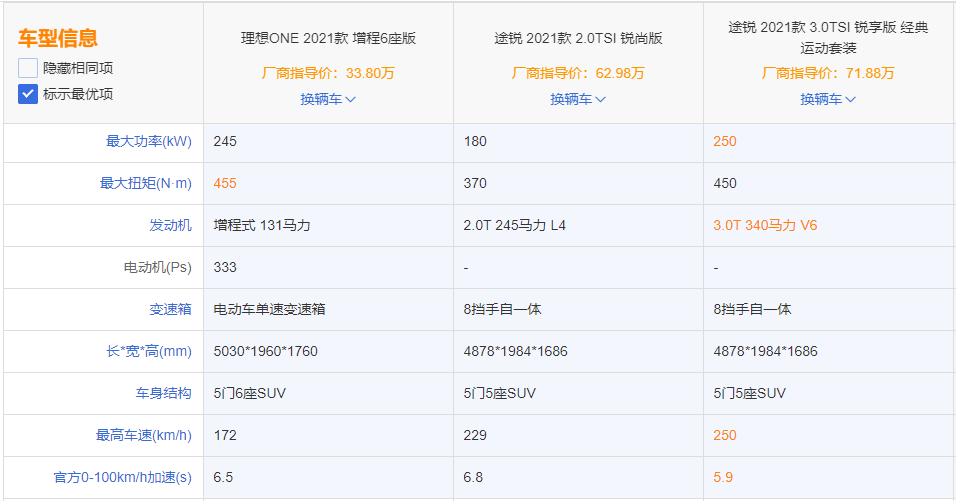
Task: Select the highlighted 250 max power value
Action: click(725, 141)
